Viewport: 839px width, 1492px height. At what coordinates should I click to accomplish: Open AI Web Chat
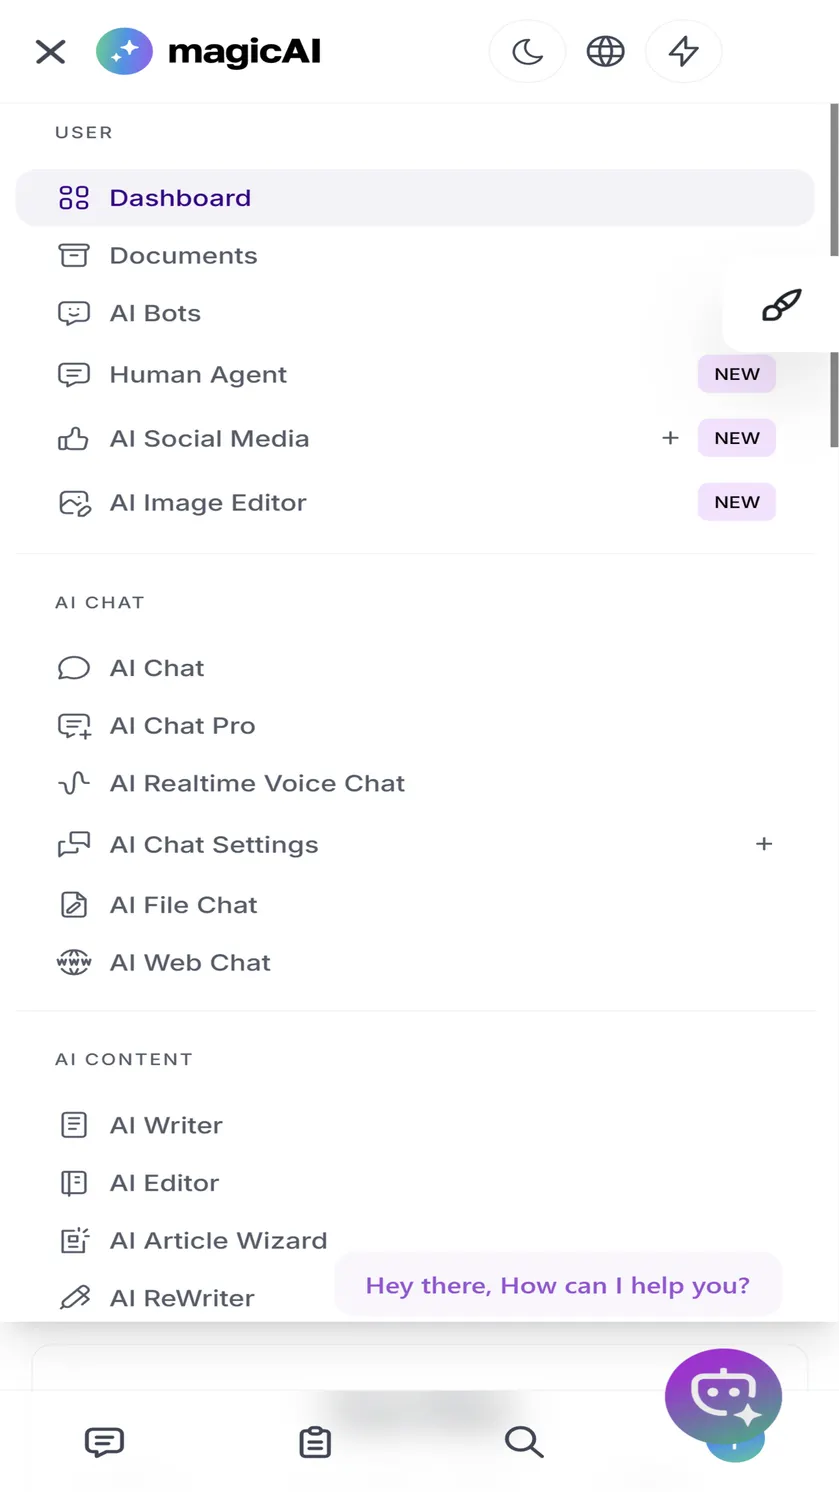coord(415,962)
